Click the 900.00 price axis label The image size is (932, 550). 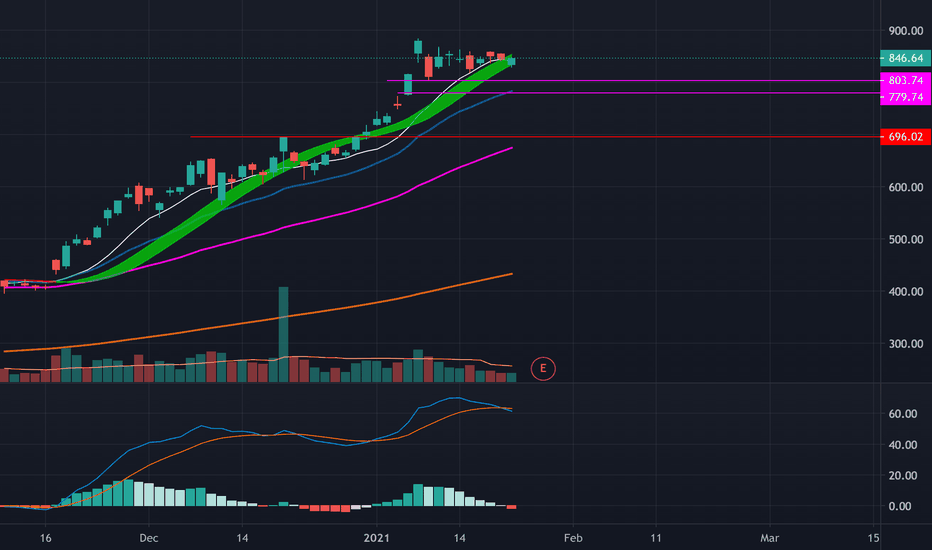(905, 31)
